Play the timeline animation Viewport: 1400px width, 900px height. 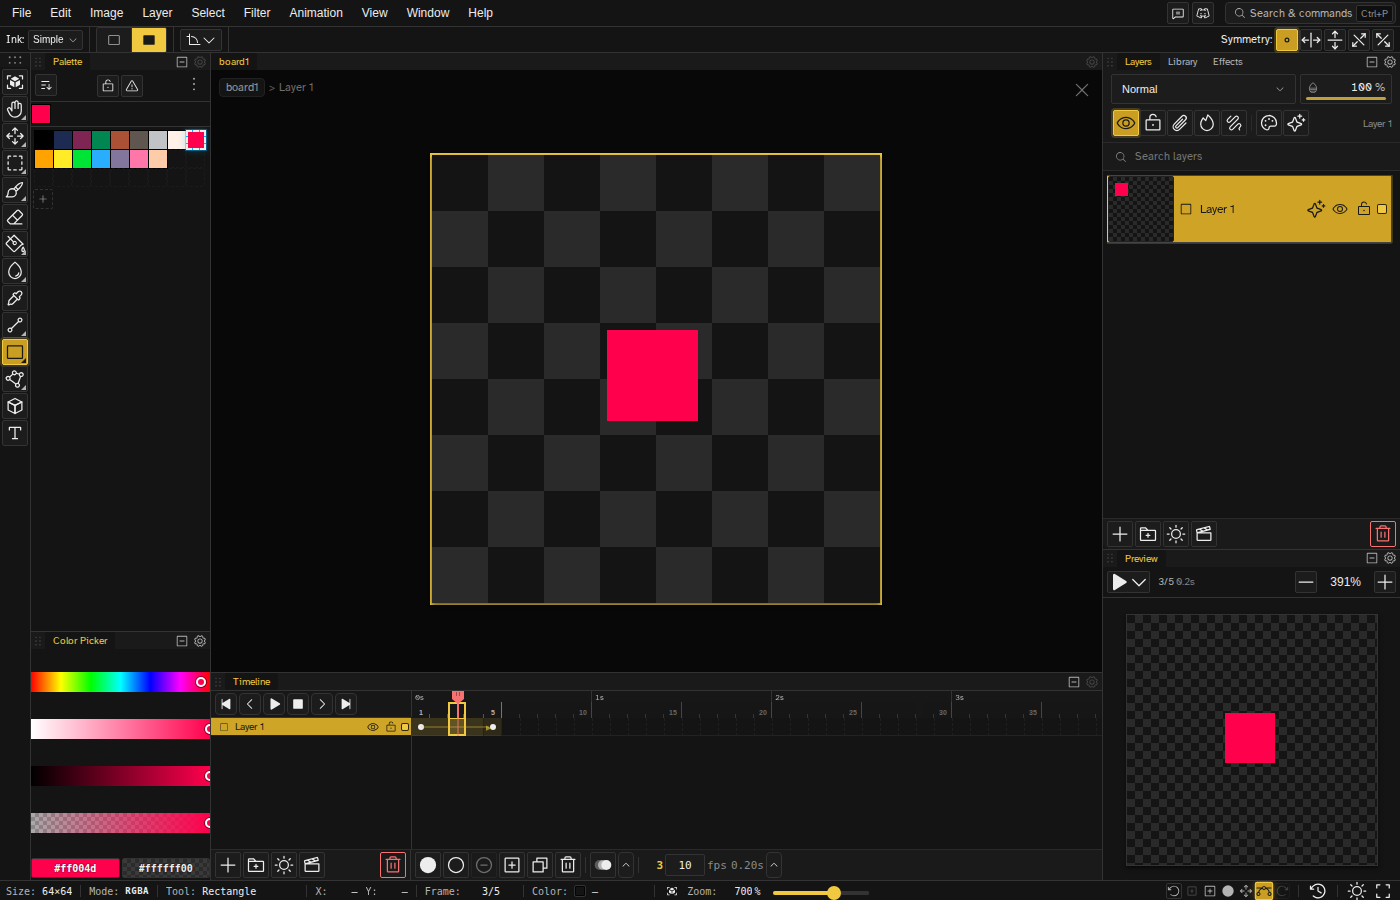274,704
